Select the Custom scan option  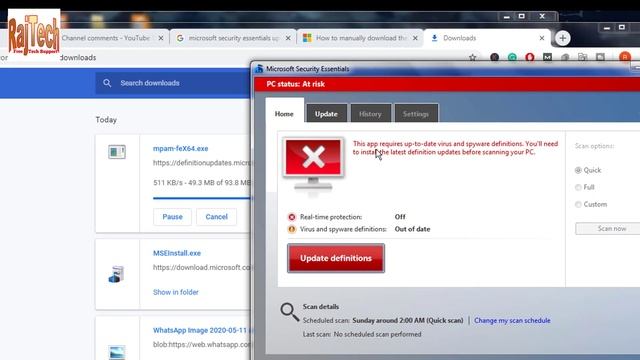[x=578, y=204]
